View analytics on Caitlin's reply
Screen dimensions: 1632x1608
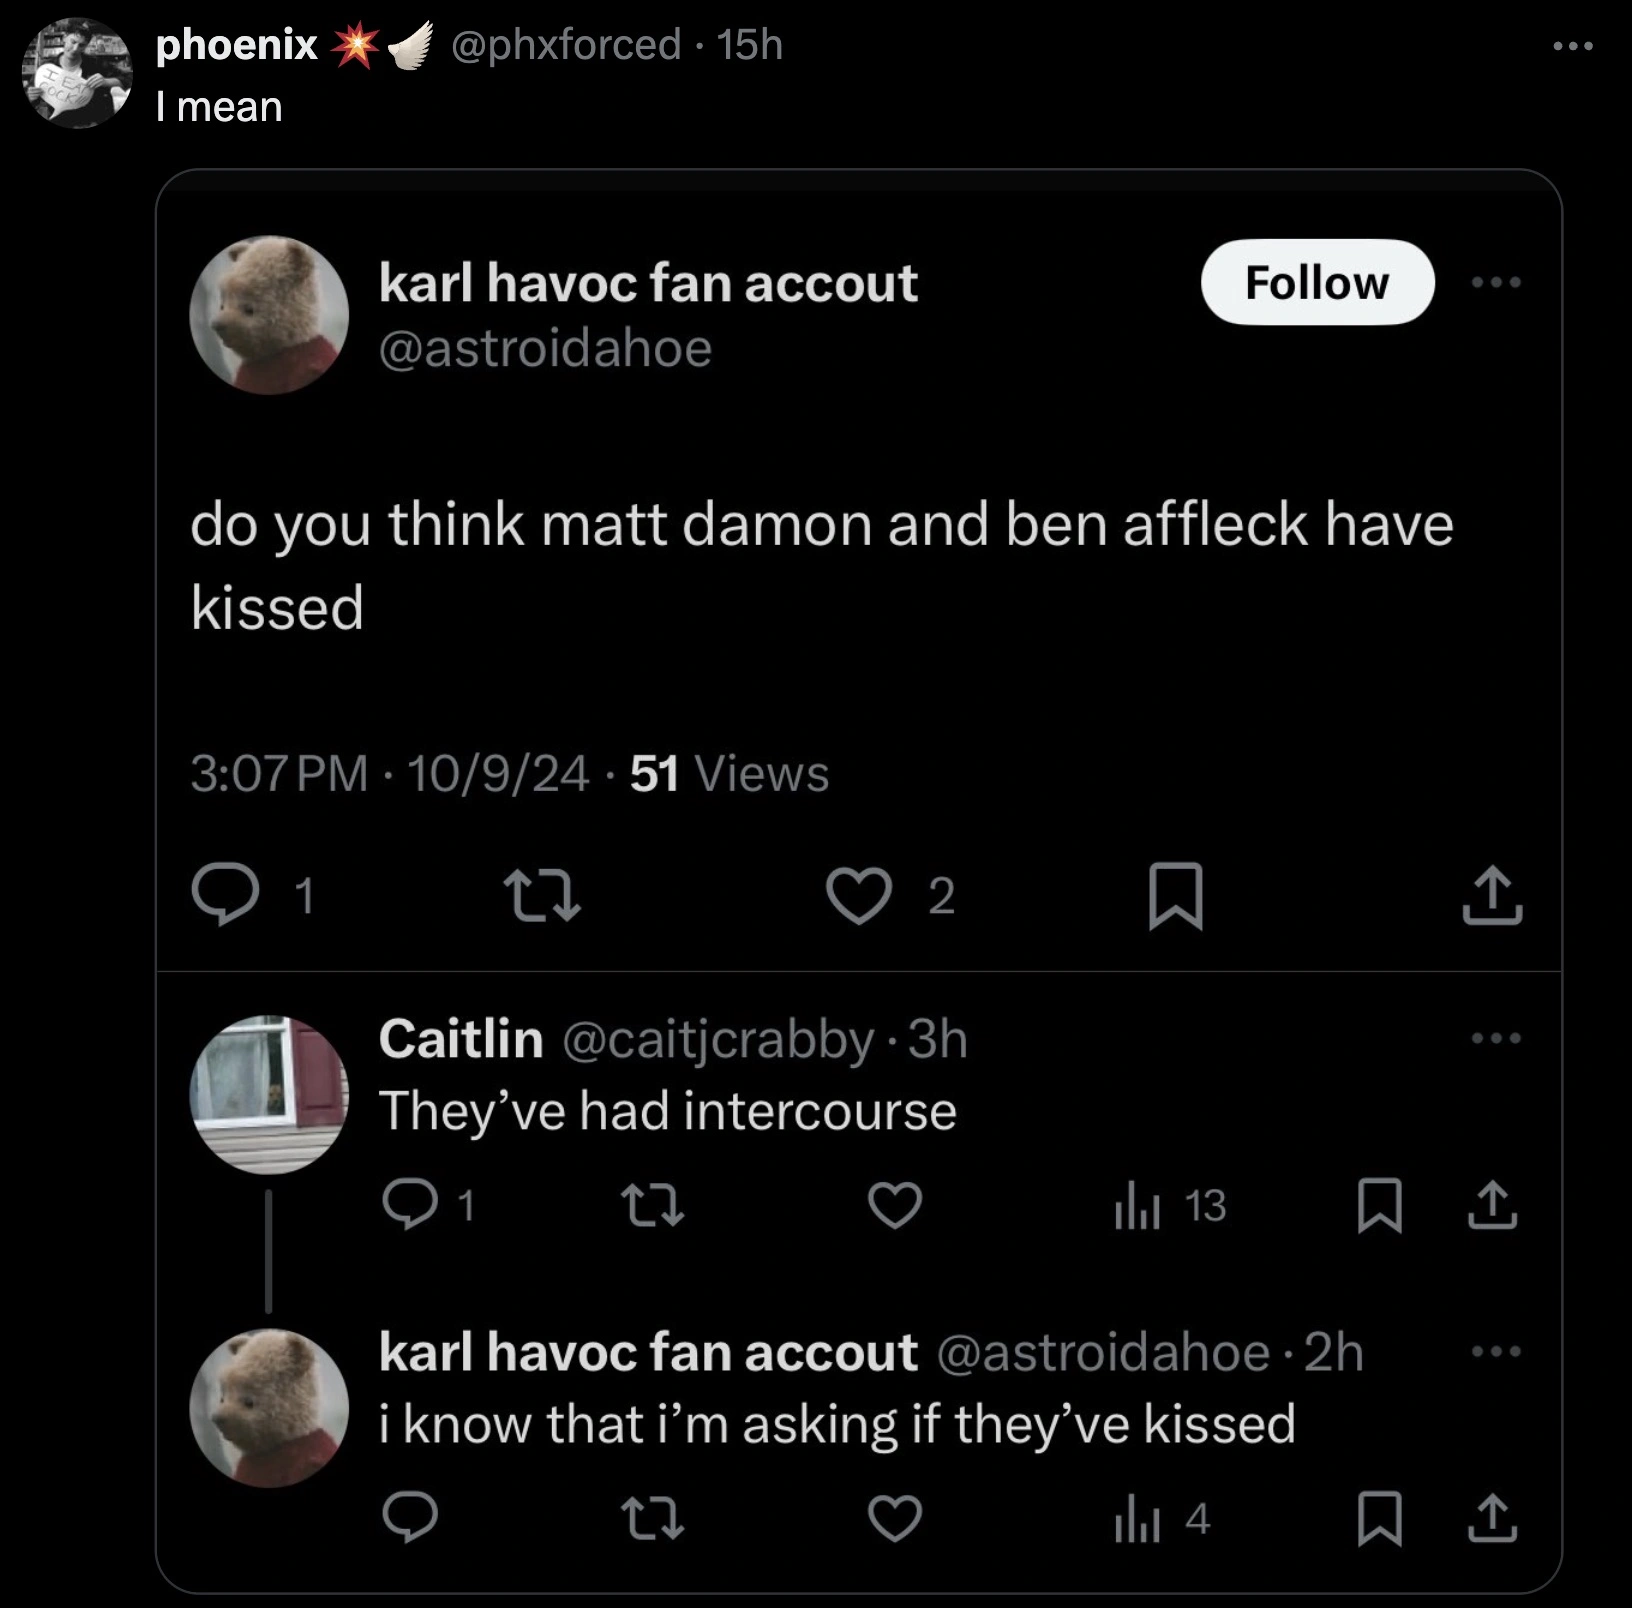(x=1137, y=1206)
